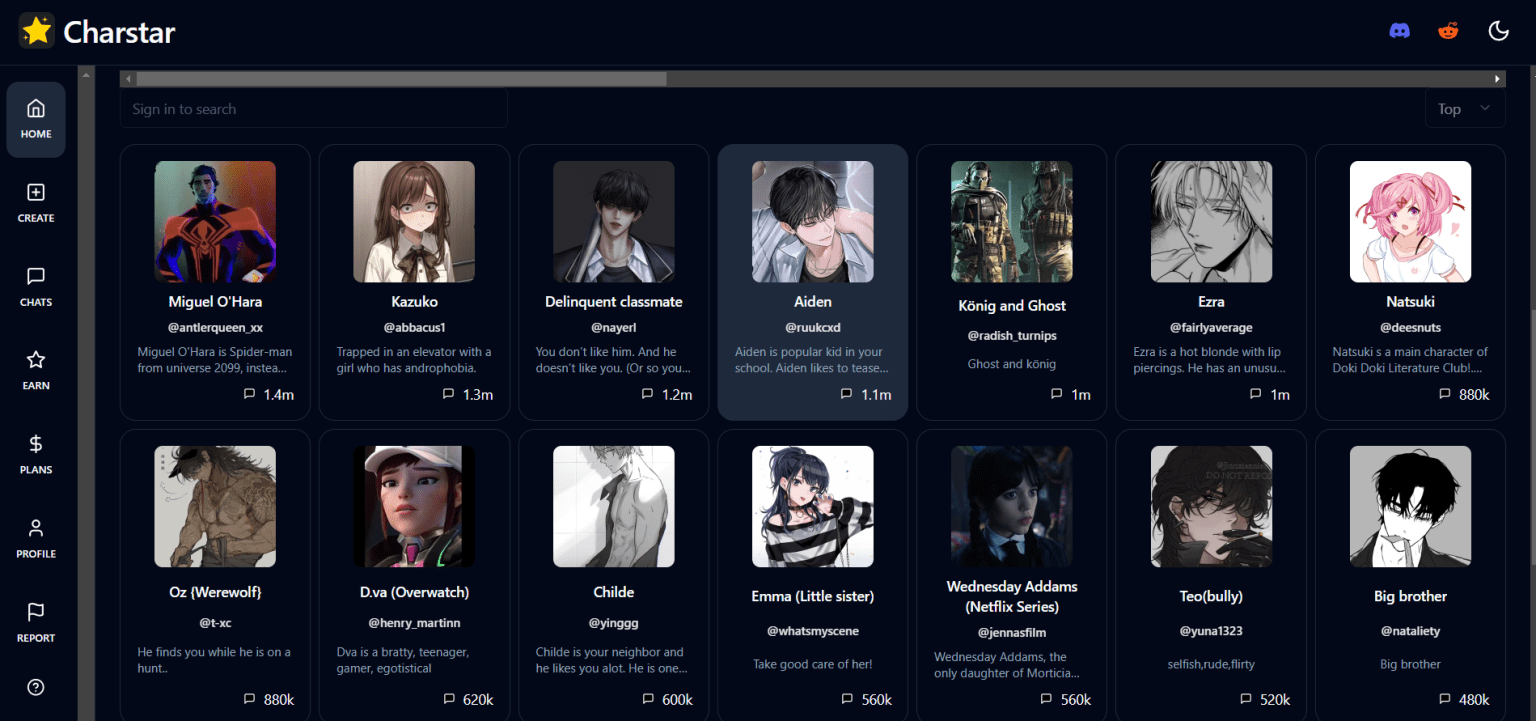Viewport: 1536px width, 721px height.
Task: Open the Top sorting dropdown
Action: [1464, 108]
